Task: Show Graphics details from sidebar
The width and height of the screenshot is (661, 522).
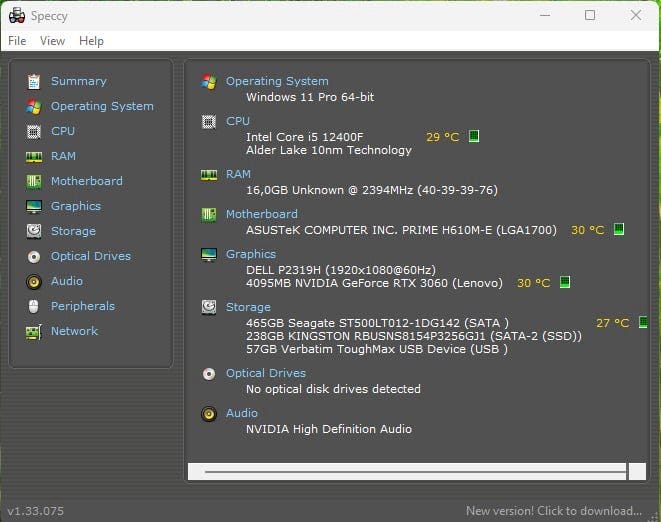Action: point(76,206)
